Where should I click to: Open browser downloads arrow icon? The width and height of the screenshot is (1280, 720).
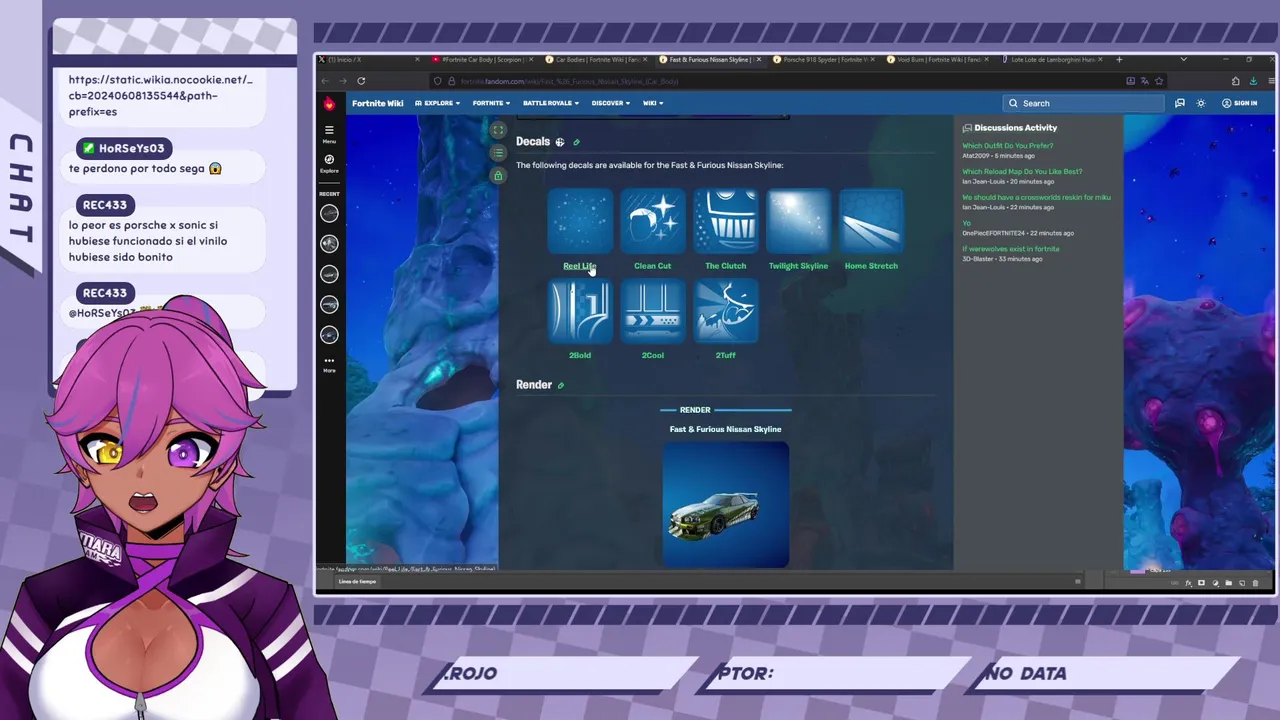tap(1253, 81)
